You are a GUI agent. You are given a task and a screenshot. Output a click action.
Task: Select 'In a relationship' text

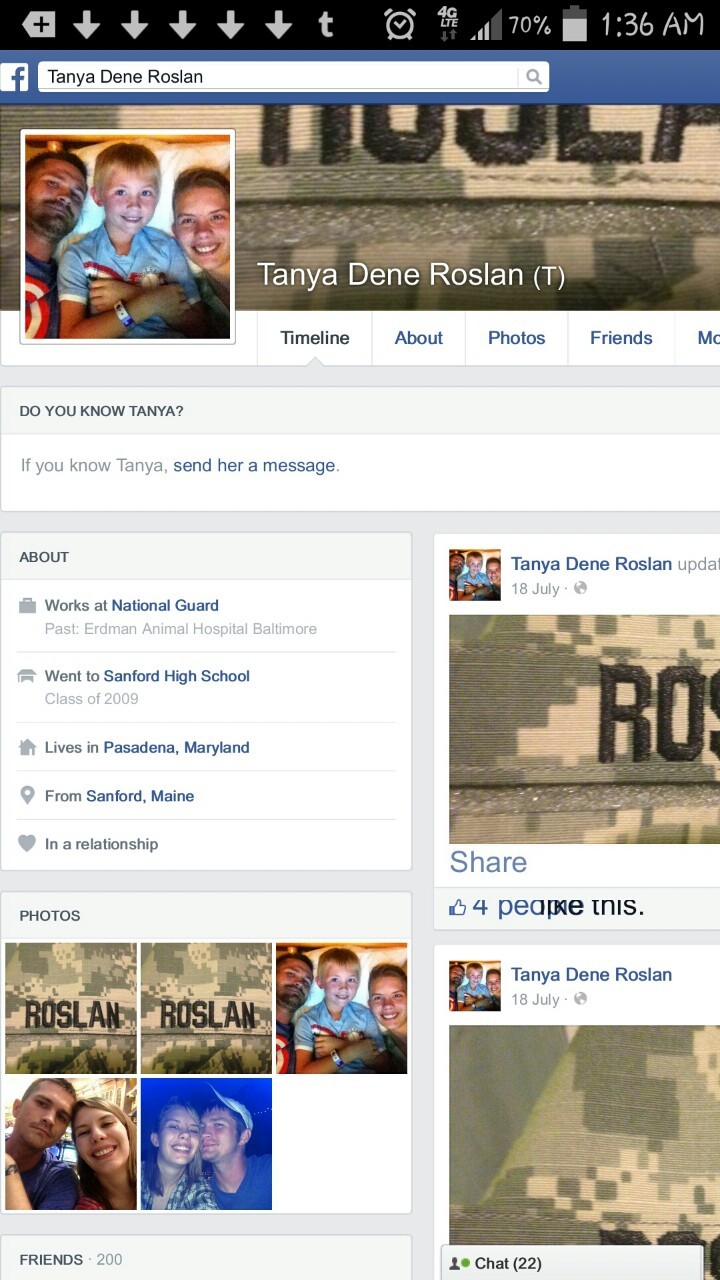pyautogui.click(x=101, y=844)
